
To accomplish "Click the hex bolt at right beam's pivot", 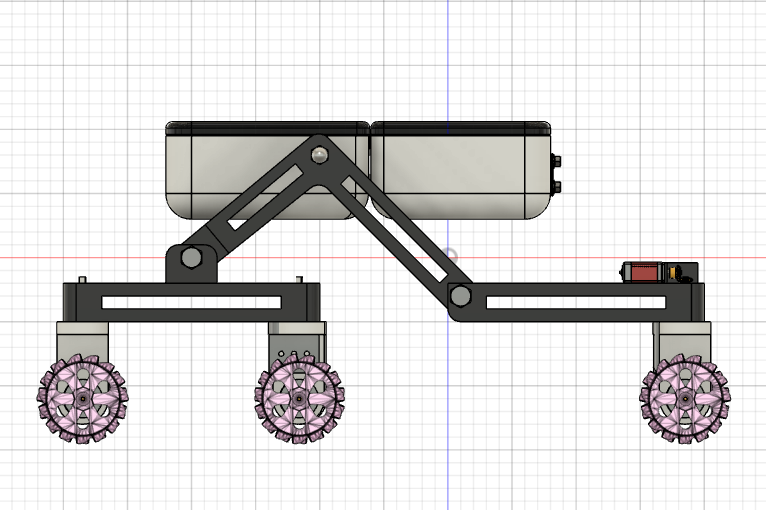I will tap(460, 296).
